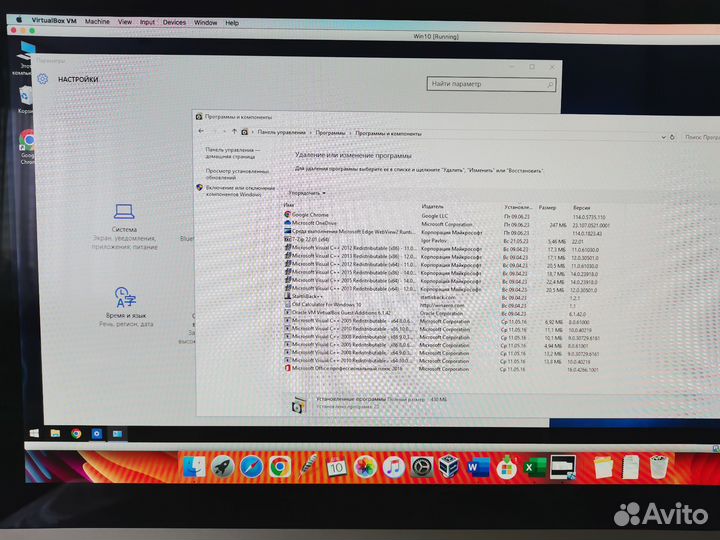Open the Window menu
Screen dimensions: 720x540
point(205,22)
